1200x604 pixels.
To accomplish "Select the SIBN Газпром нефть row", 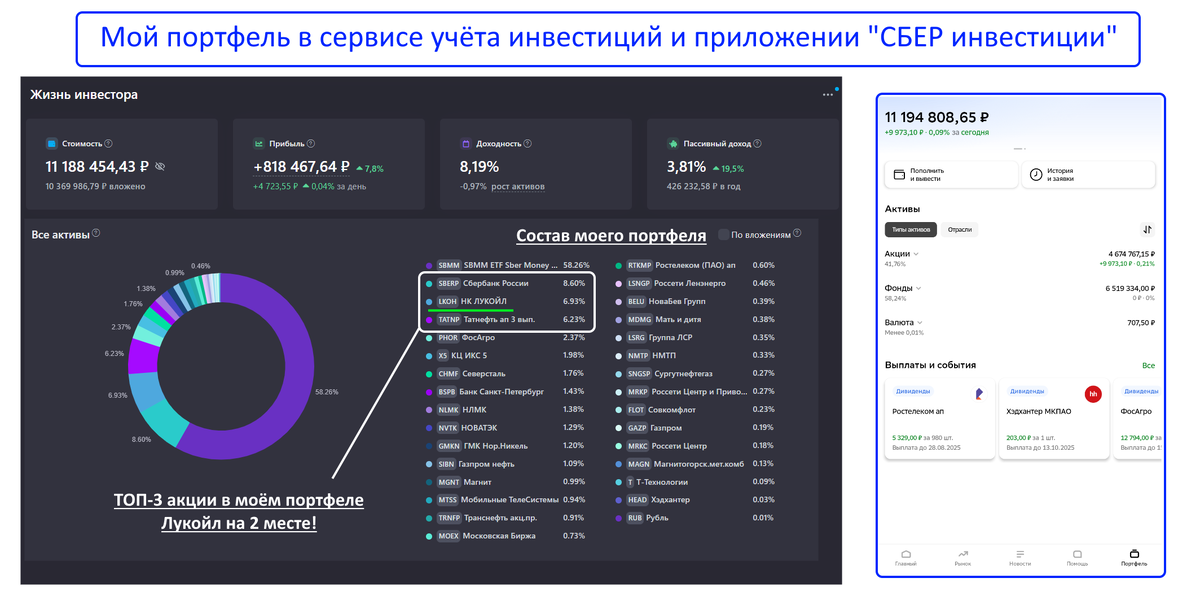I will [508, 464].
